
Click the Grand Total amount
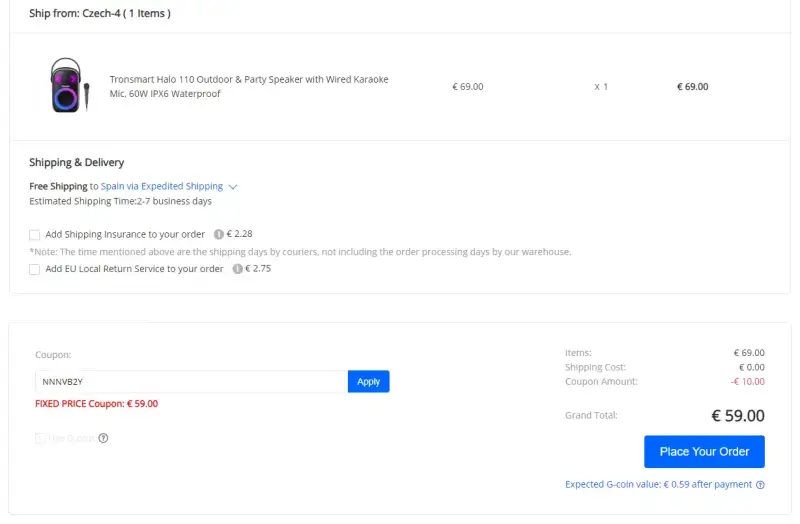click(738, 415)
